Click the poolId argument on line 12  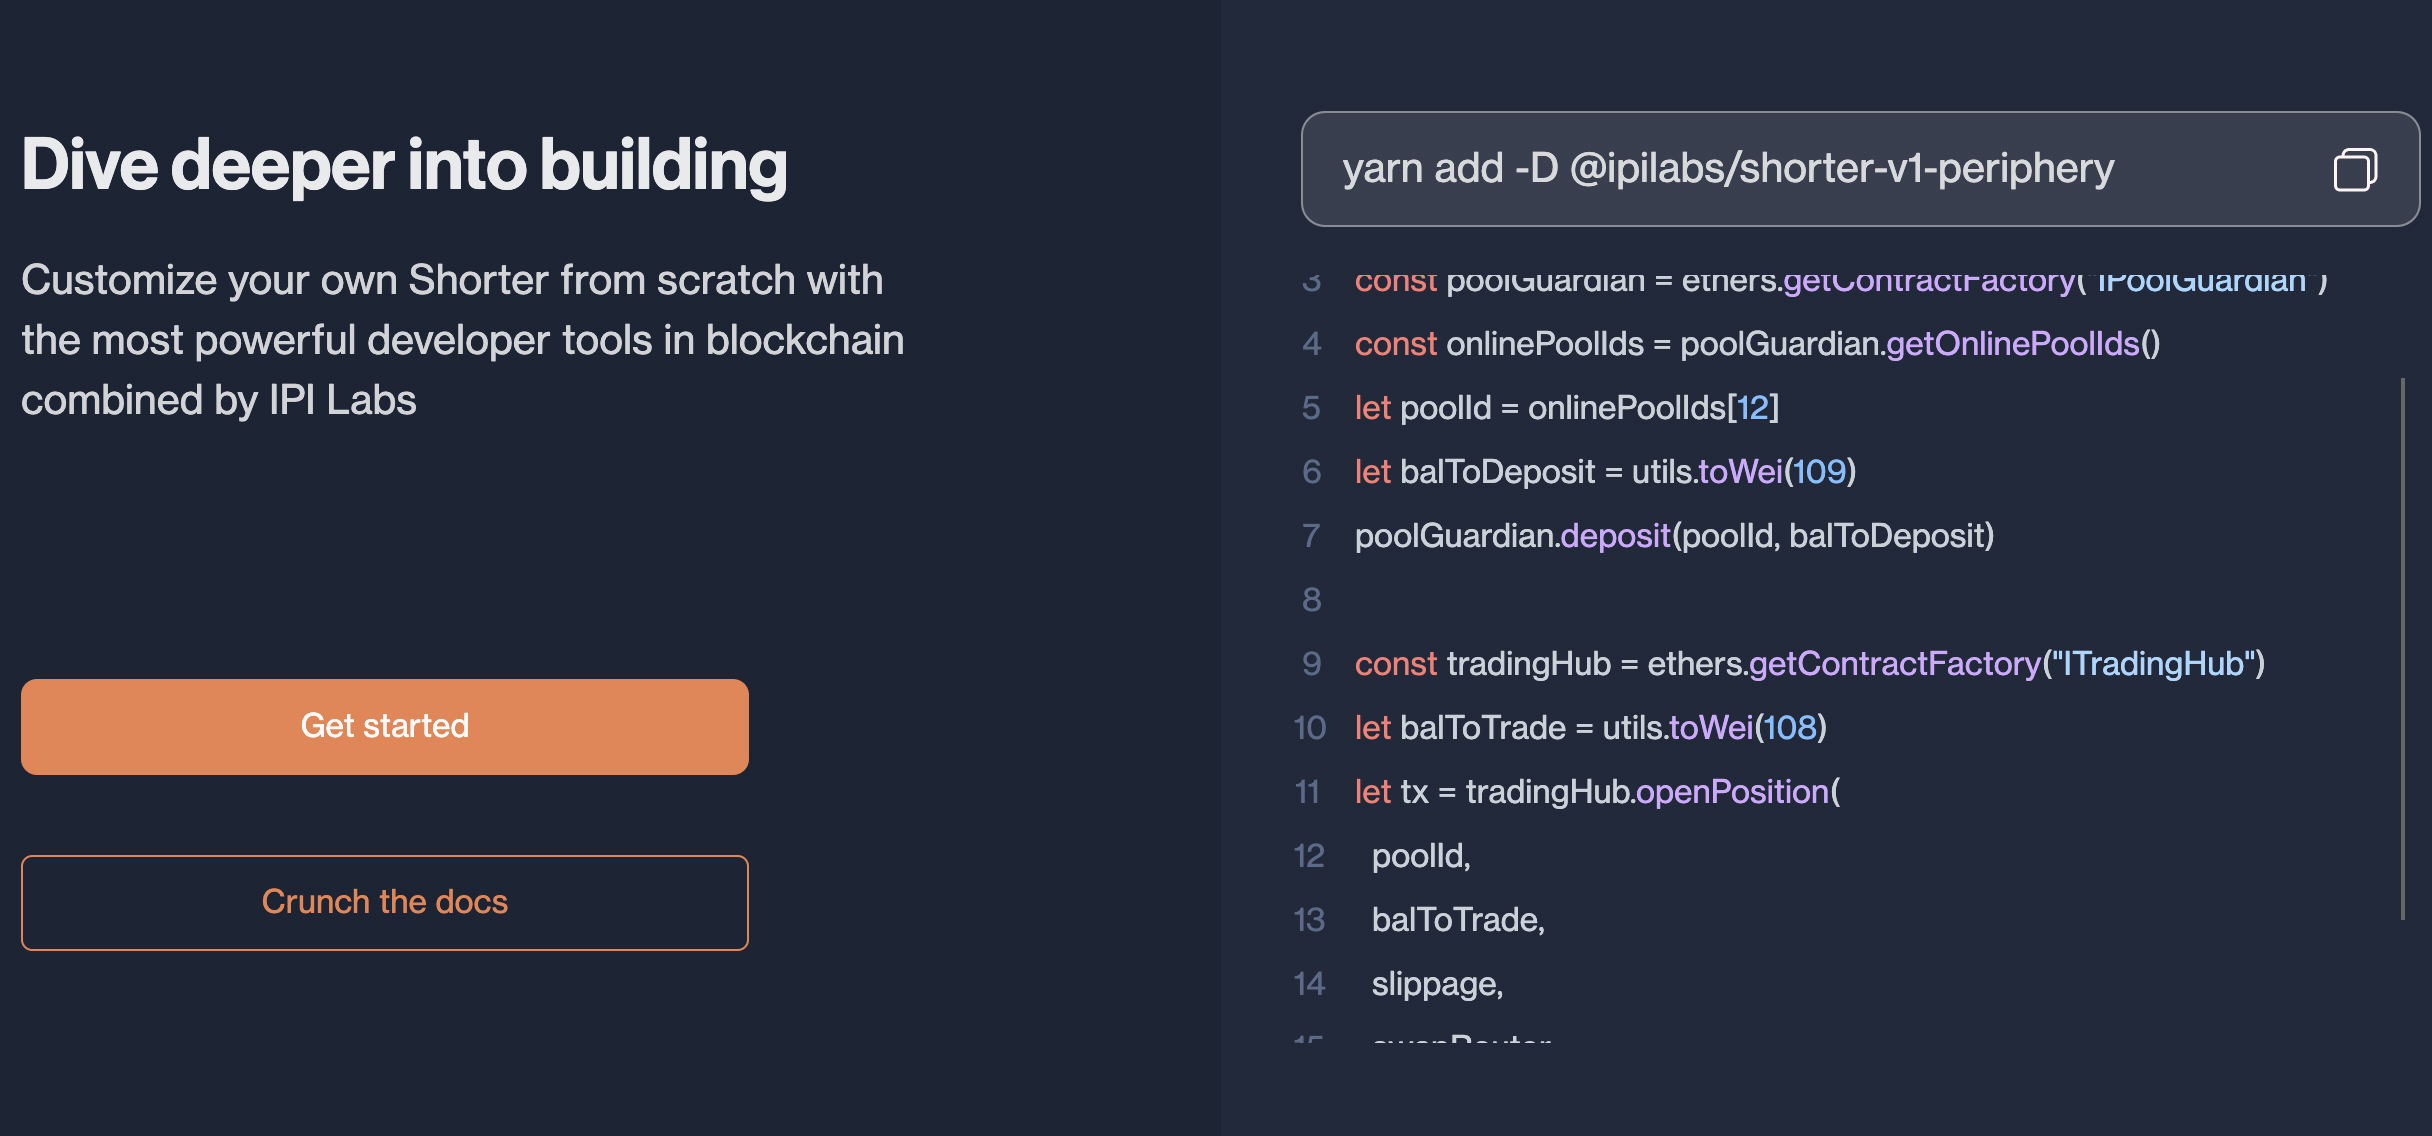point(1421,856)
